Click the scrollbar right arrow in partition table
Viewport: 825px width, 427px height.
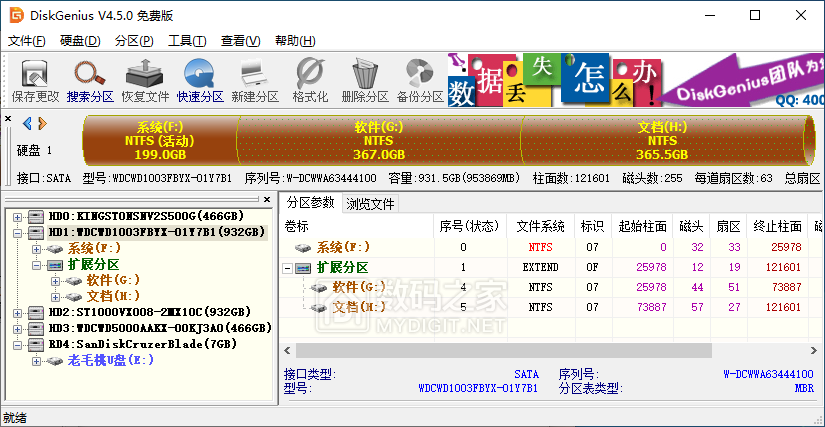coord(815,350)
